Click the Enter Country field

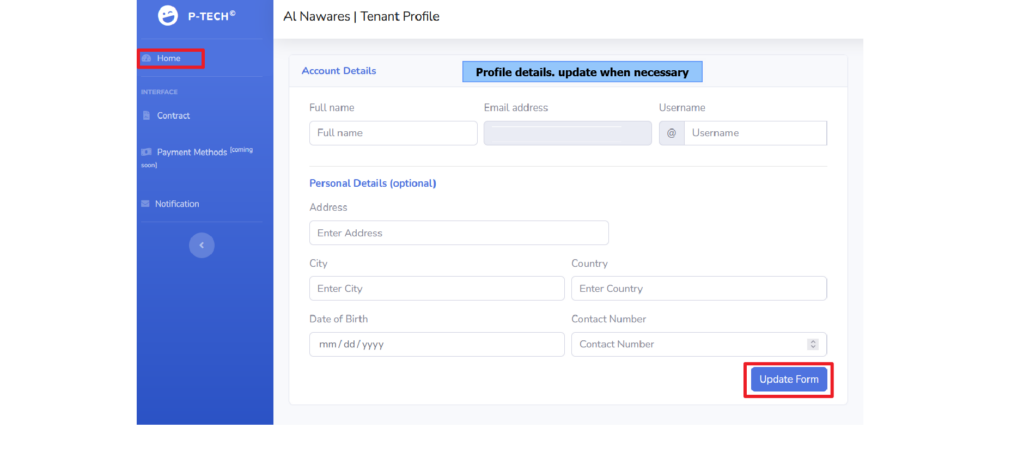tap(699, 288)
